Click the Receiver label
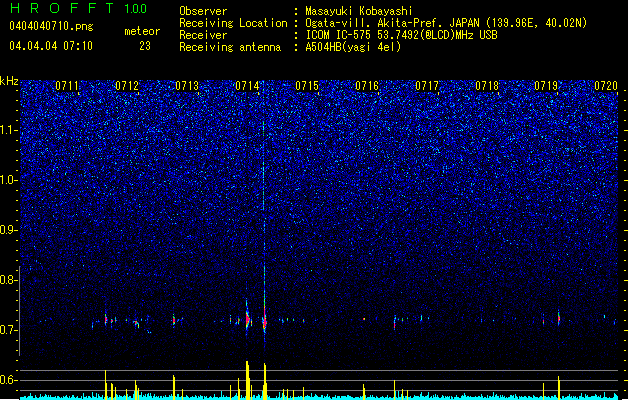The width and height of the screenshot is (629, 400). (x=203, y=35)
